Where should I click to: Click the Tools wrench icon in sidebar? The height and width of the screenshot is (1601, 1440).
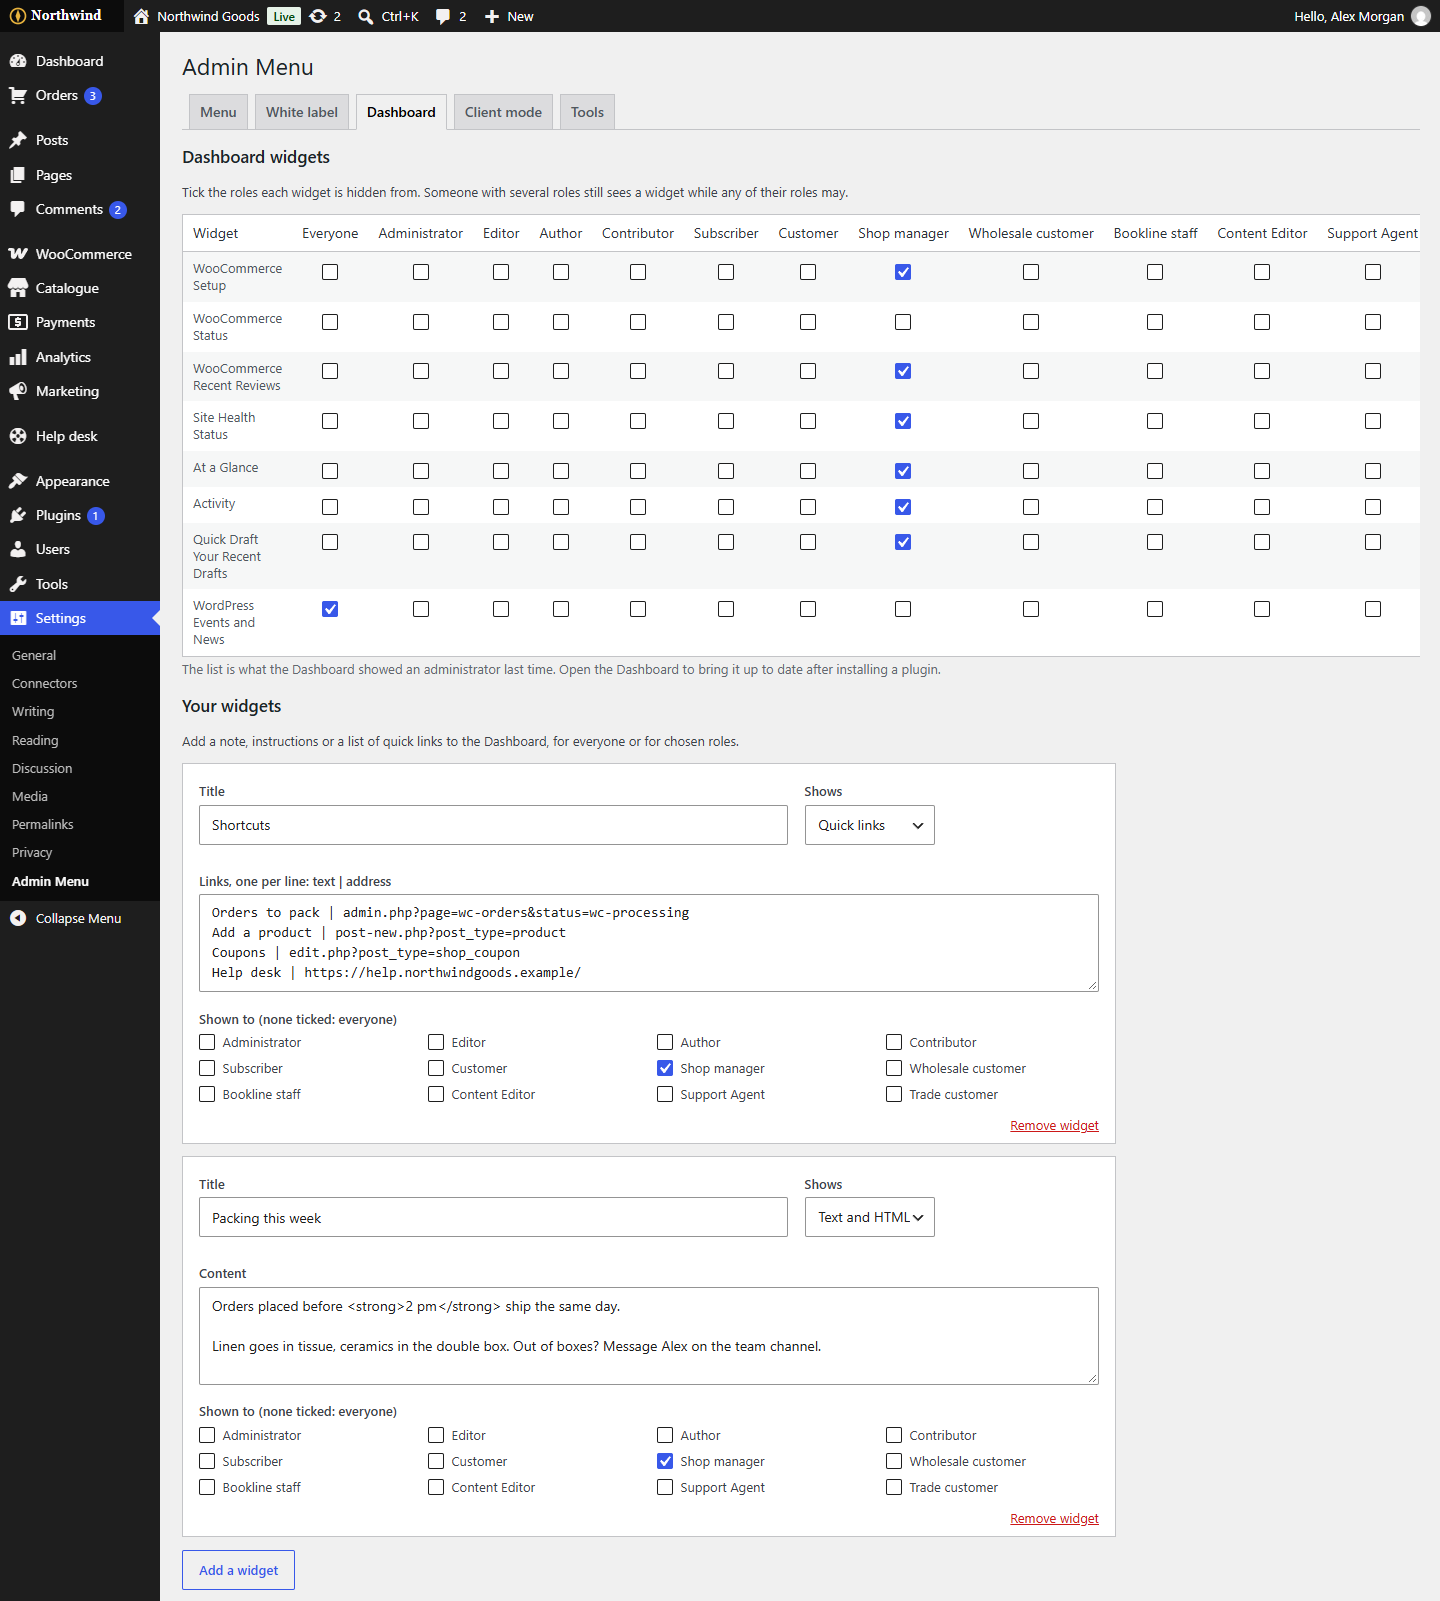18,584
